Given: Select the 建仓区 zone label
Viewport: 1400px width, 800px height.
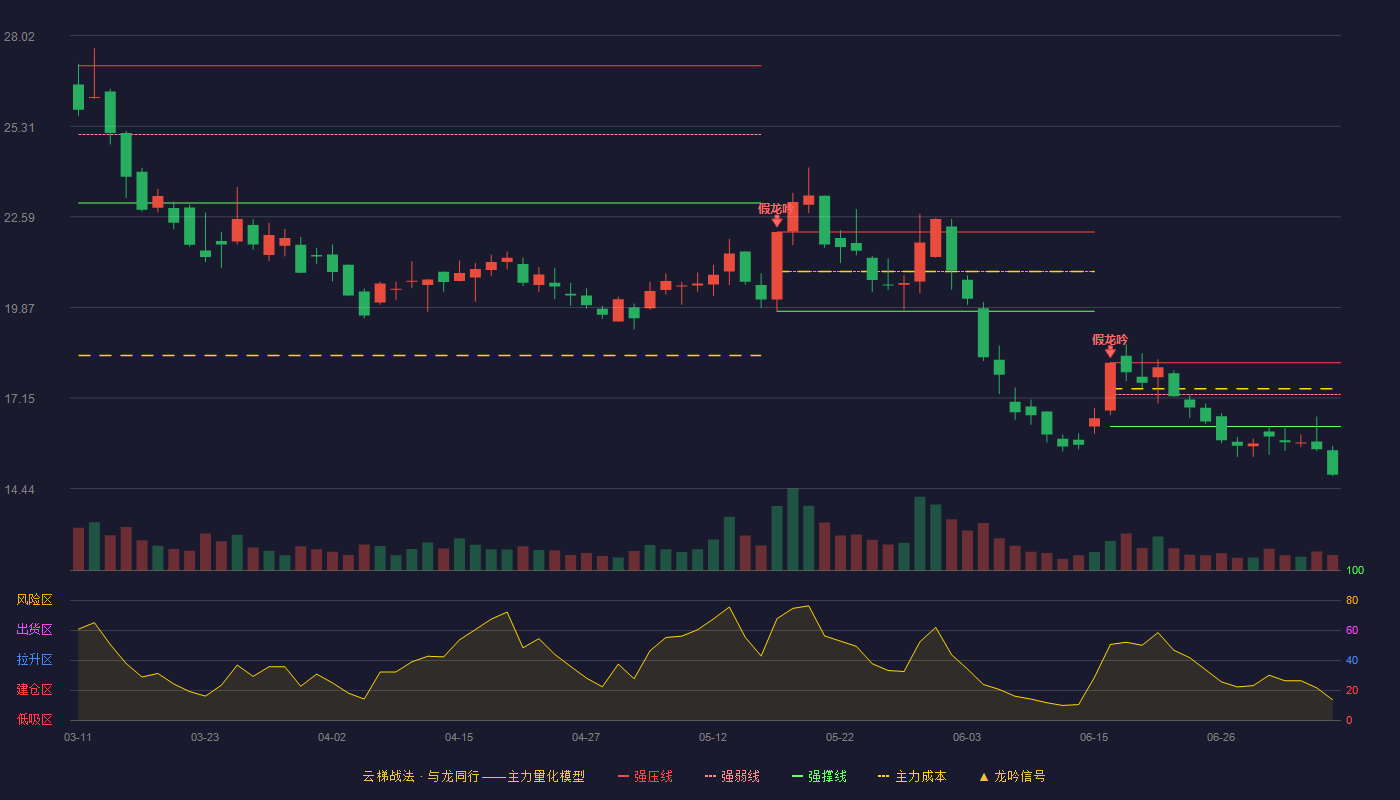Looking at the screenshot, I should tap(34, 690).
